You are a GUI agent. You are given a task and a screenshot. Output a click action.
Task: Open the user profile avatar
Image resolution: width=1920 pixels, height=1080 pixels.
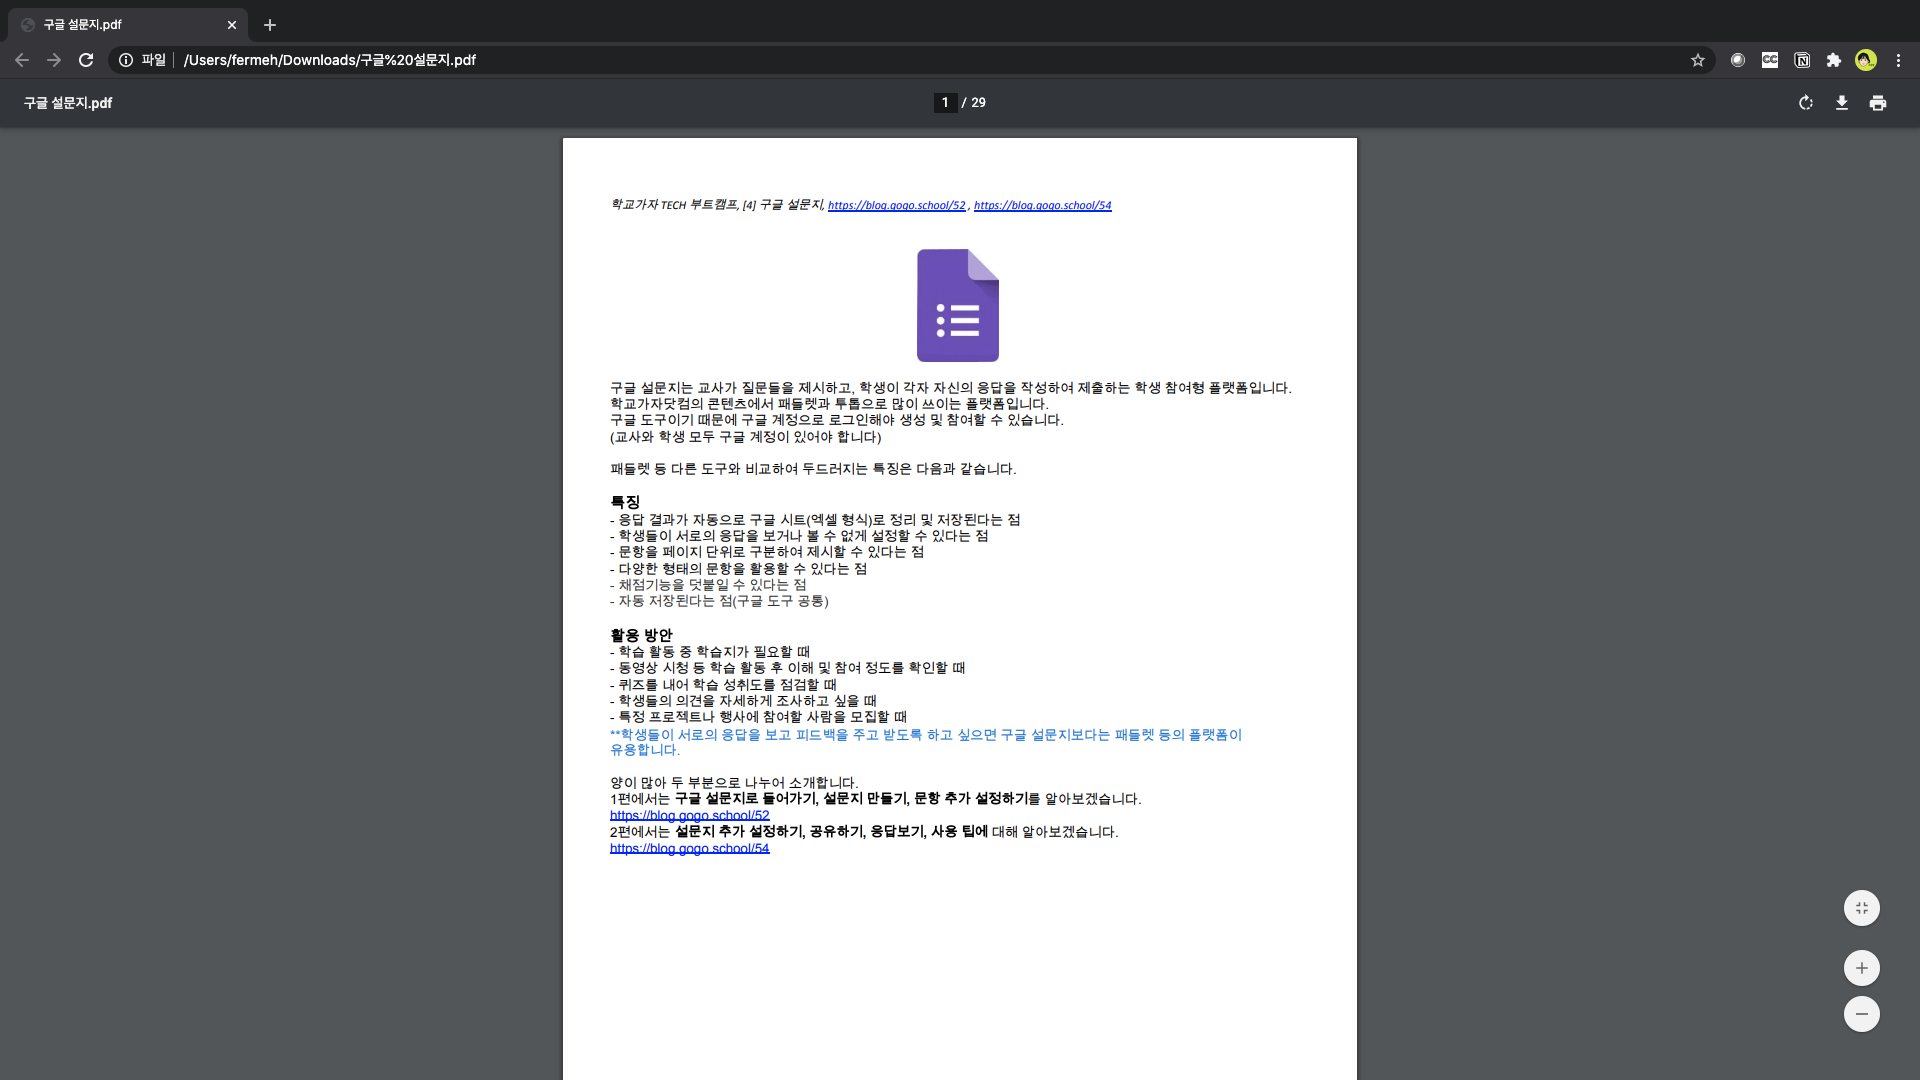click(1865, 60)
